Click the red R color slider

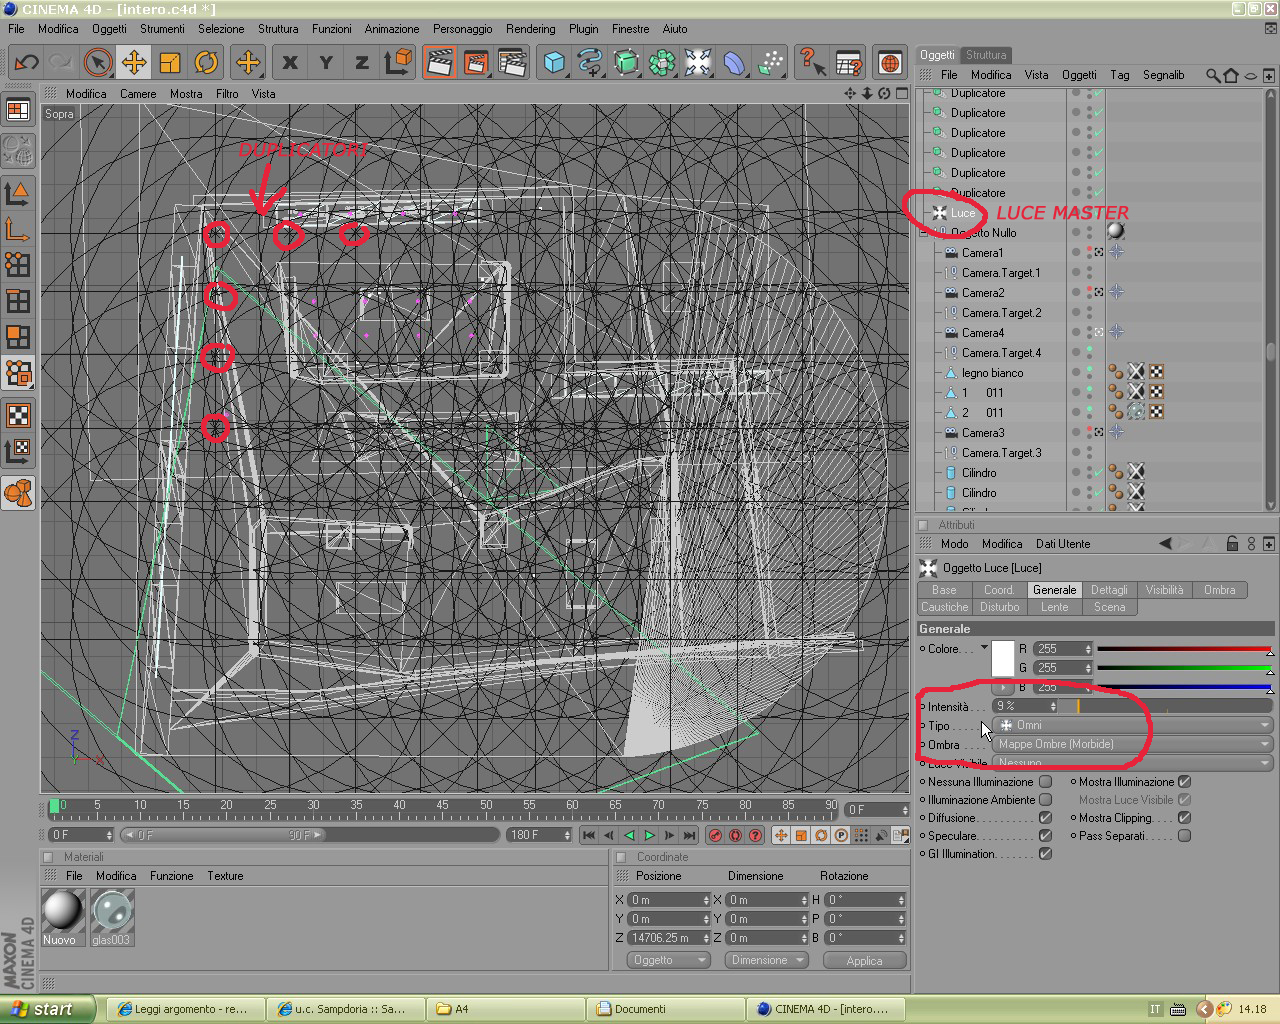pyautogui.click(x=1183, y=649)
